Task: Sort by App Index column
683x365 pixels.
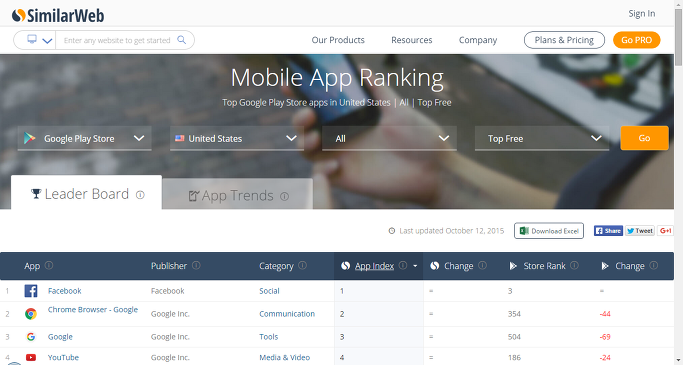Action: (x=374, y=266)
